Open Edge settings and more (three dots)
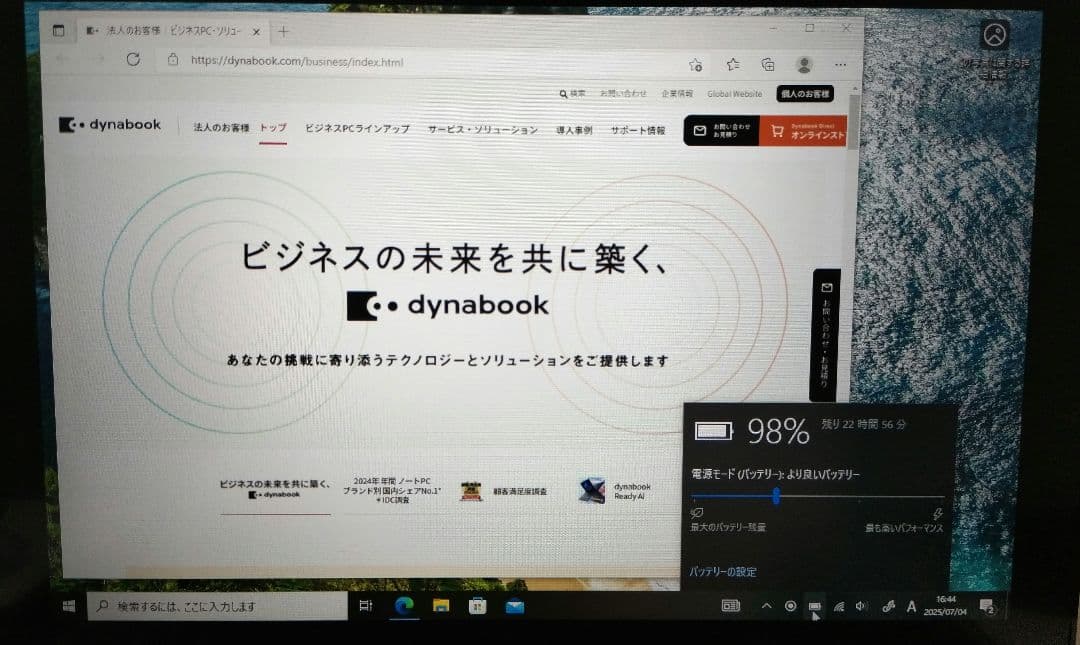This screenshot has width=1080, height=645. (x=840, y=65)
